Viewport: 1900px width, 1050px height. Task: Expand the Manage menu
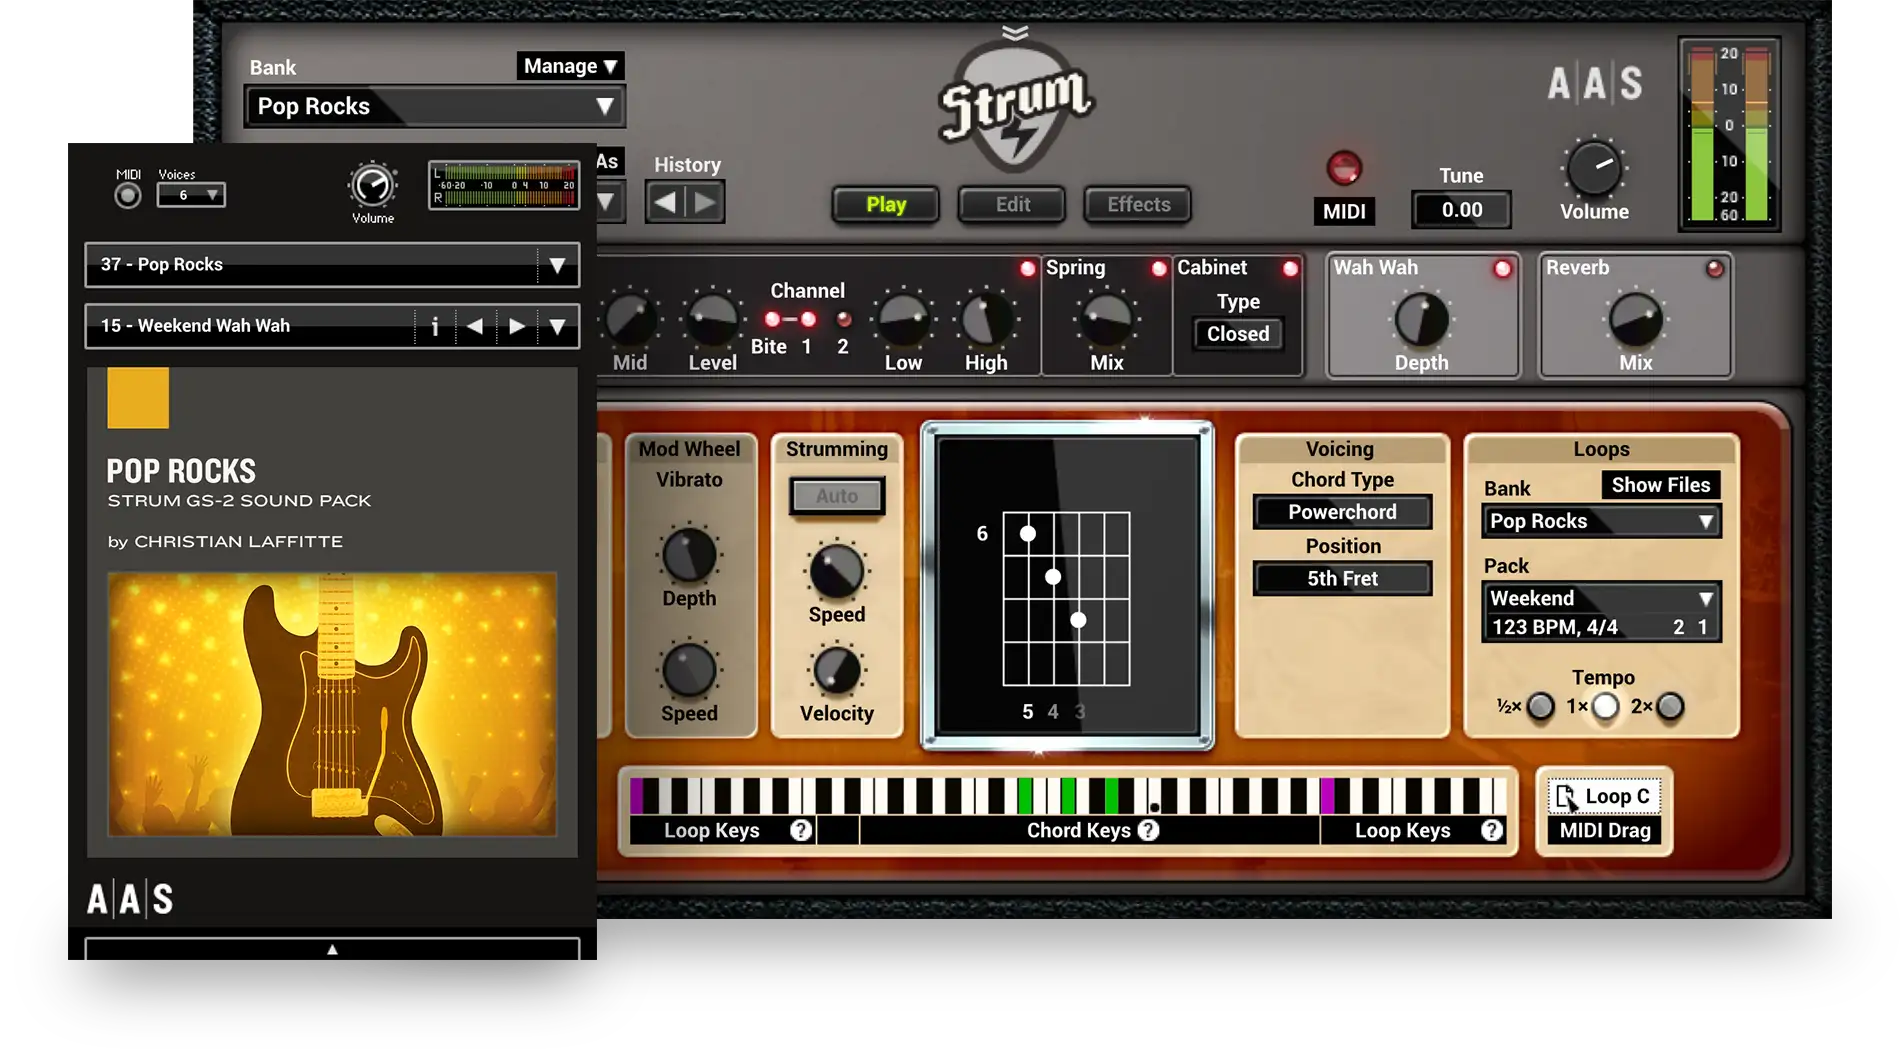570,66
